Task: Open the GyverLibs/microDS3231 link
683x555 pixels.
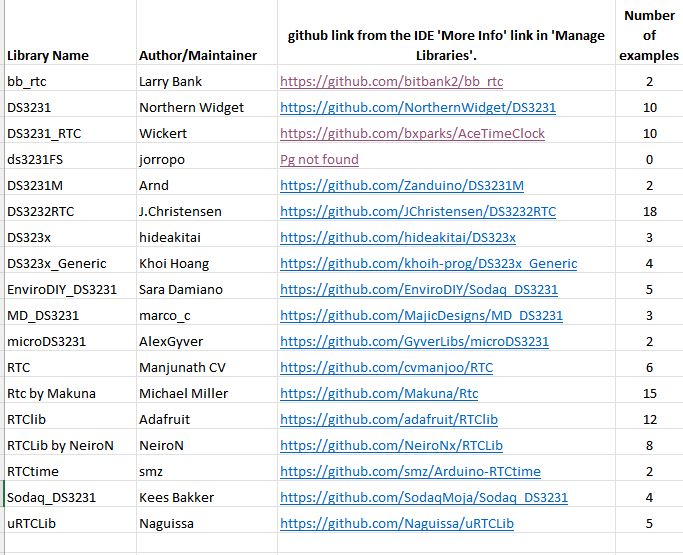Action: [414, 342]
